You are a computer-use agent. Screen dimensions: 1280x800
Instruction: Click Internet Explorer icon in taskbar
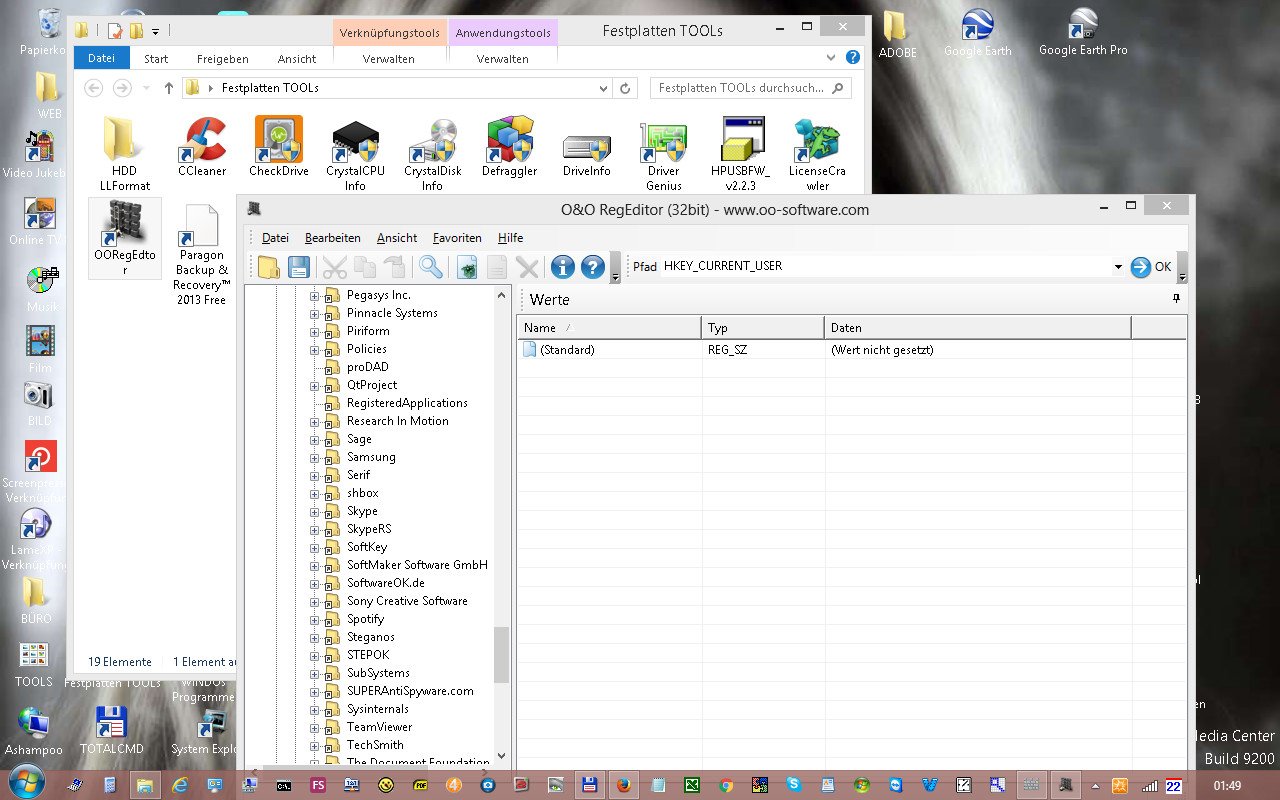181,785
